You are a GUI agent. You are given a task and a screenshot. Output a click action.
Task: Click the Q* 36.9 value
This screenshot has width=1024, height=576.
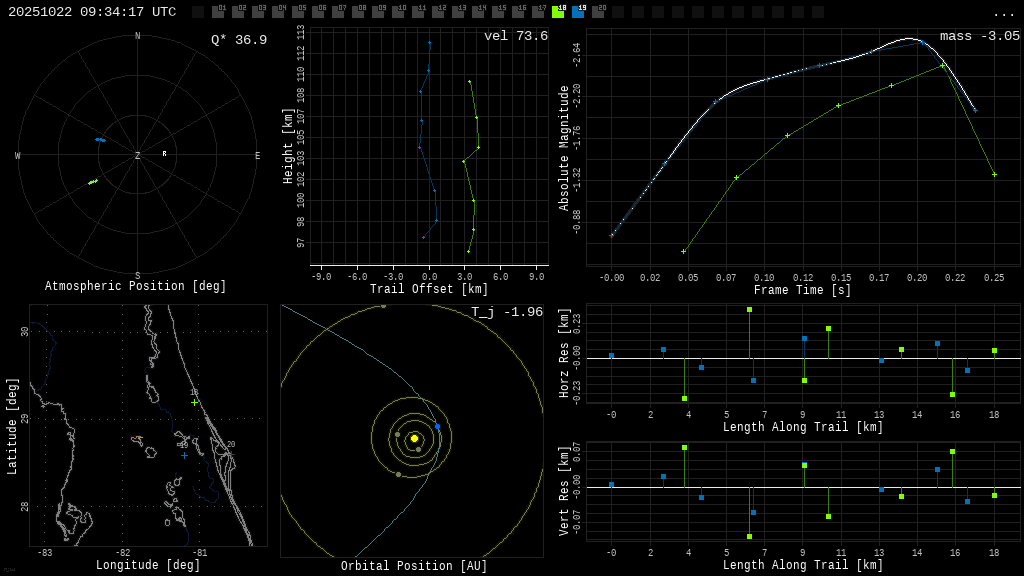[x=239, y=40]
